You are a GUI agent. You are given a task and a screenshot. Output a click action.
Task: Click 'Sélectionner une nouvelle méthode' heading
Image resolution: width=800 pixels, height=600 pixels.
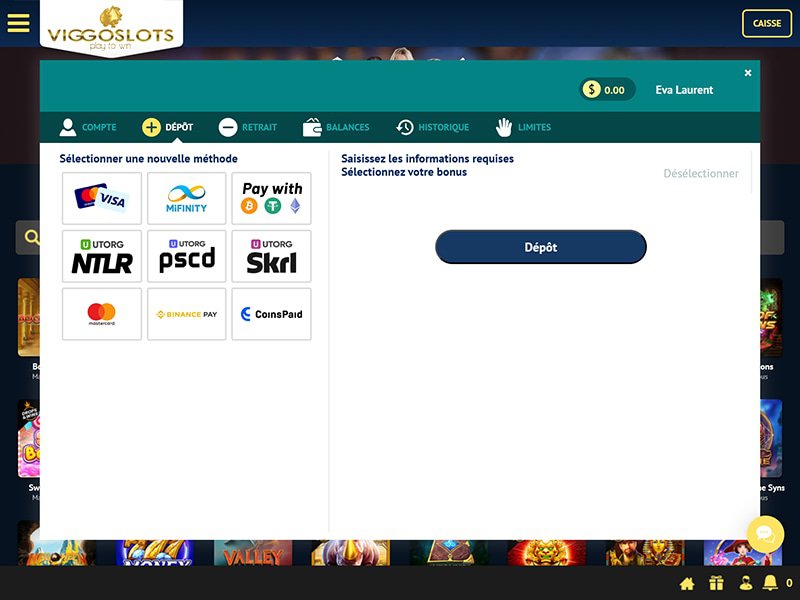[x=148, y=159]
